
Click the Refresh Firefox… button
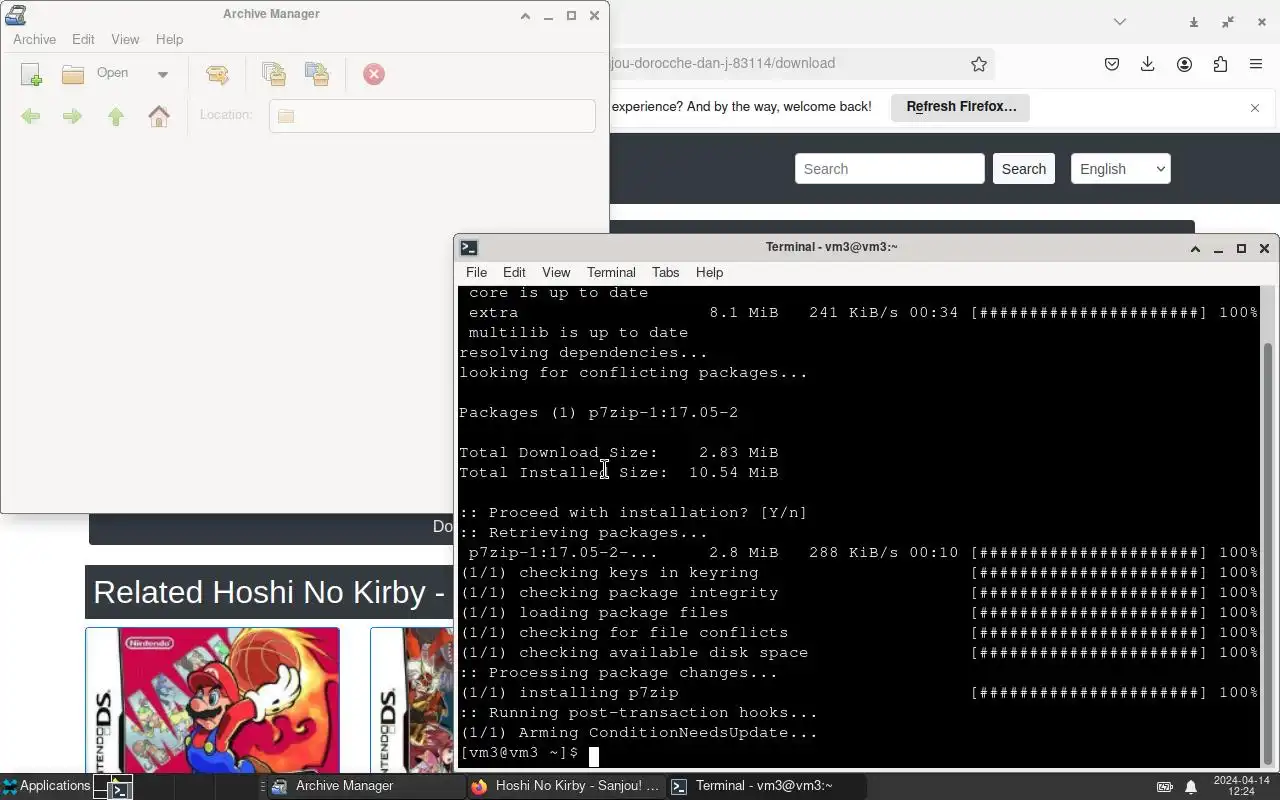coord(961,107)
